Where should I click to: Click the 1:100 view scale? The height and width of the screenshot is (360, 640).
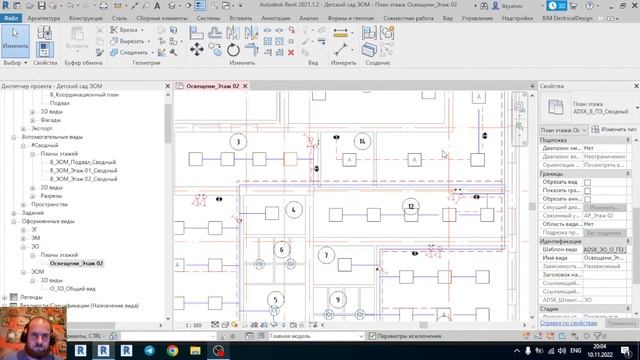tap(193, 325)
